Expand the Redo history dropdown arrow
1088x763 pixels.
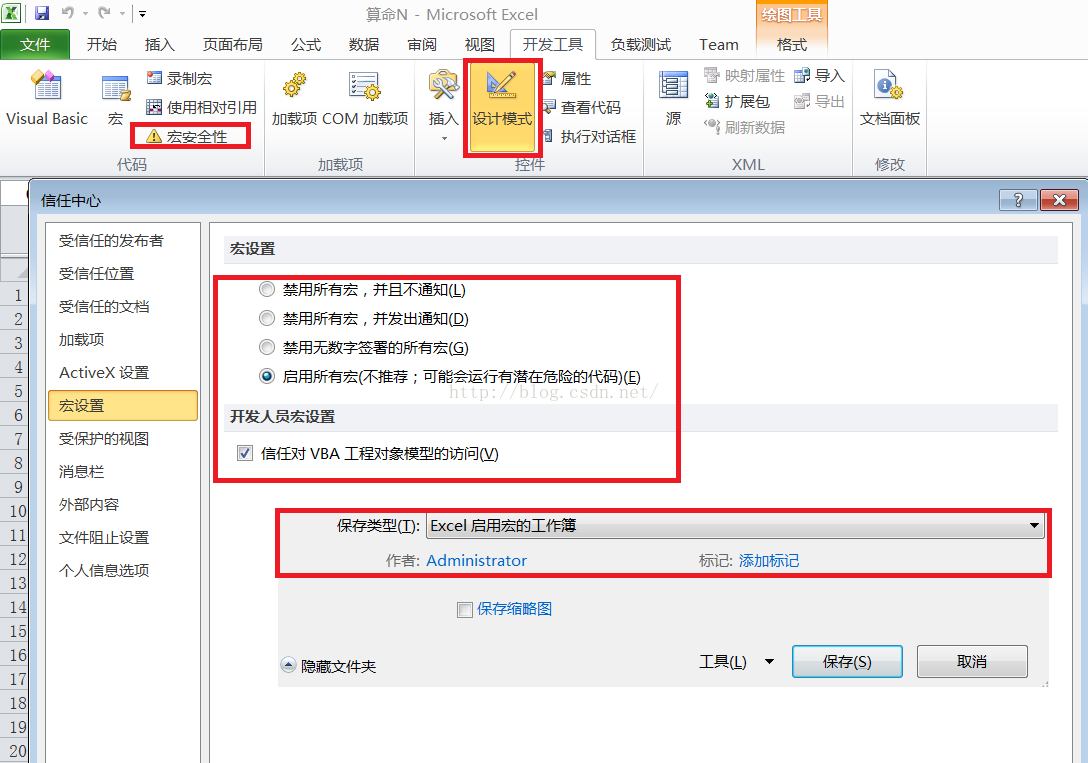(122, 13)
